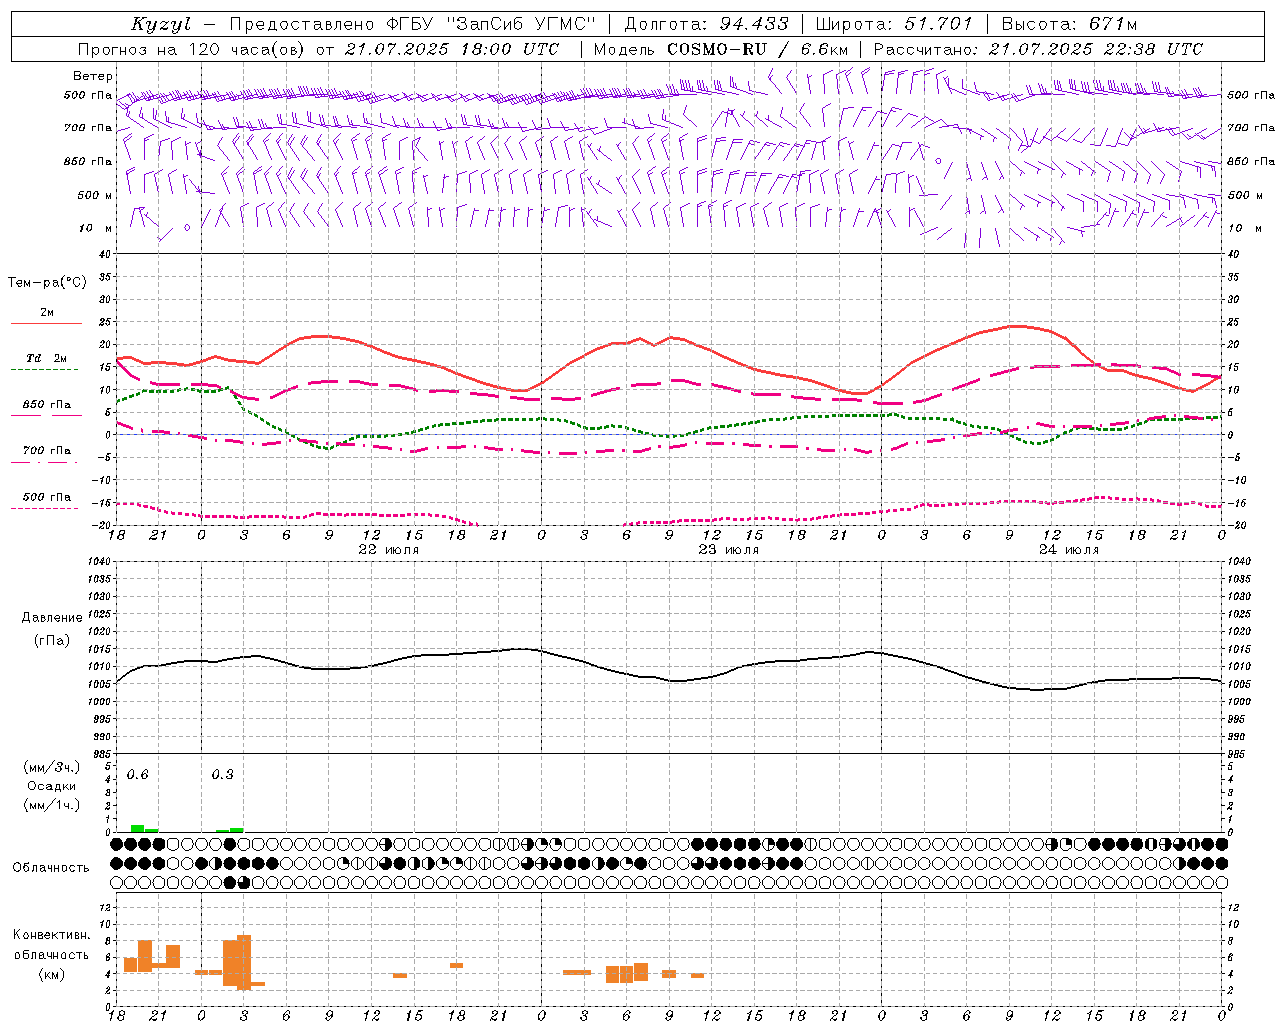Click 700 гПа wind level label on right side

(1251, 128)
